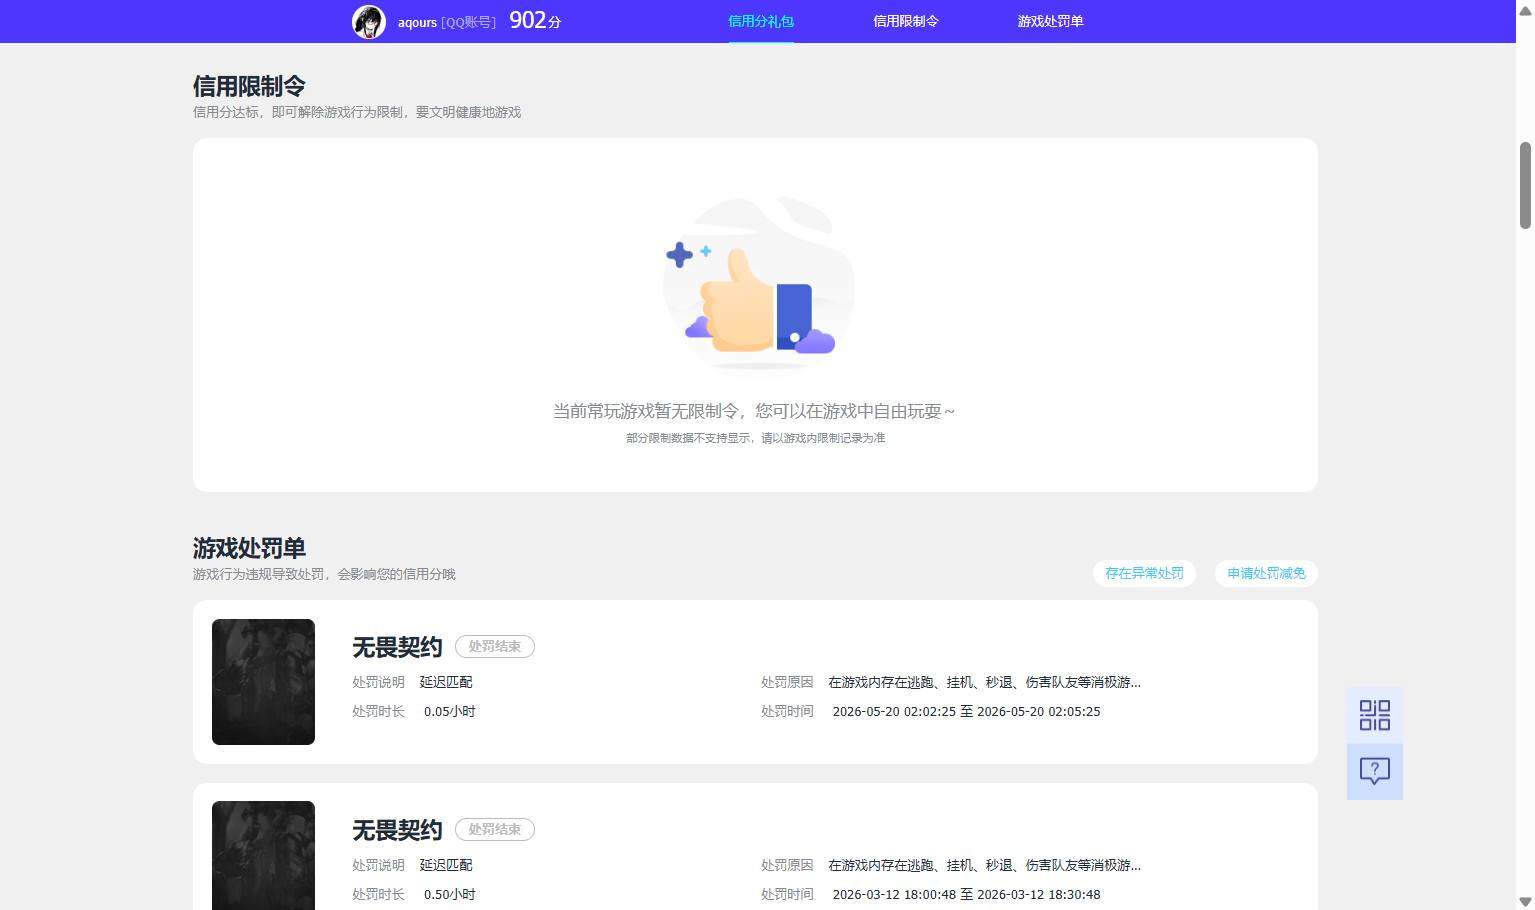This screenshot has width=1535, height=910.
Task: Click the aqours username text
Action: tap(417, 22)
